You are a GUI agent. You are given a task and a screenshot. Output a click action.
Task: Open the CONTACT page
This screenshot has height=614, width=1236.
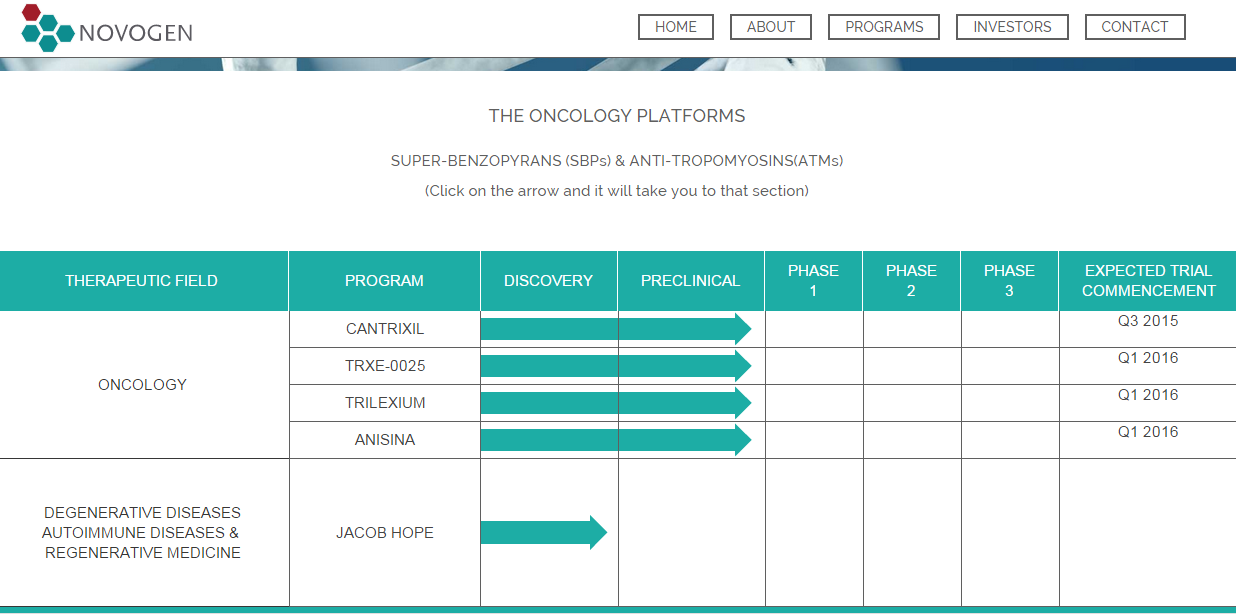(x=1135, y=27)
